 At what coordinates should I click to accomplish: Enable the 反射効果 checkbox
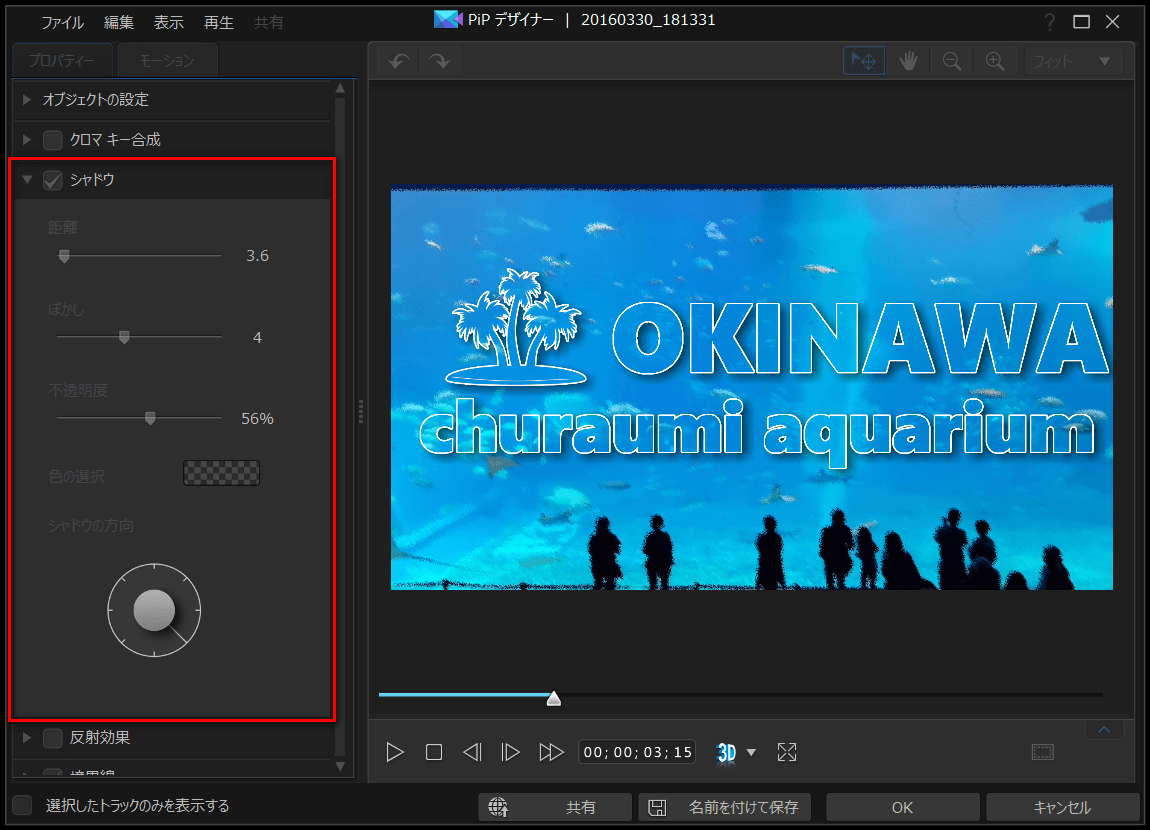(x=53, y=738)
